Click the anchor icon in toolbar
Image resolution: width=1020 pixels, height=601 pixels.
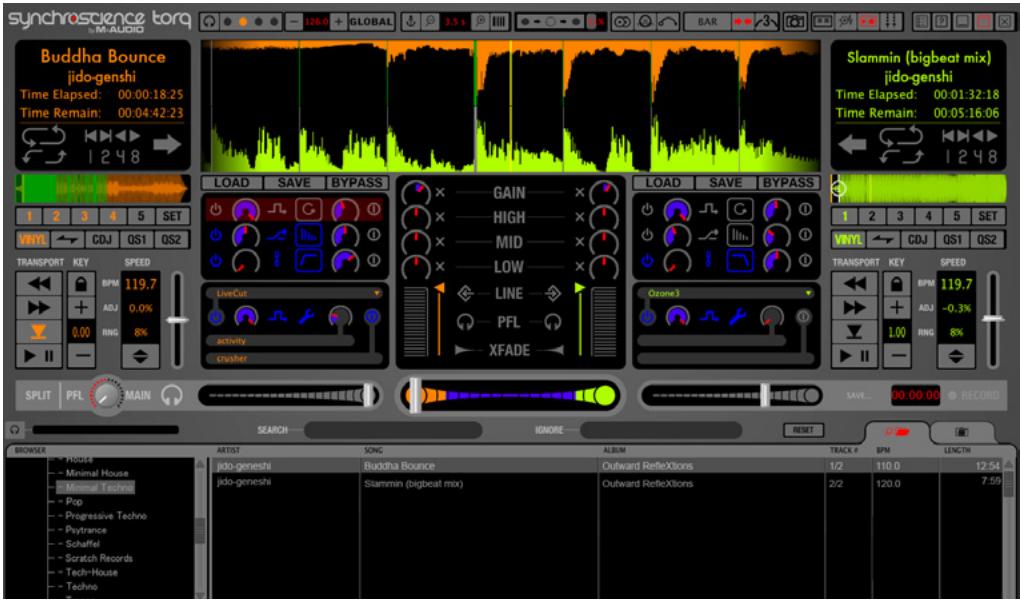coord(410,21)
